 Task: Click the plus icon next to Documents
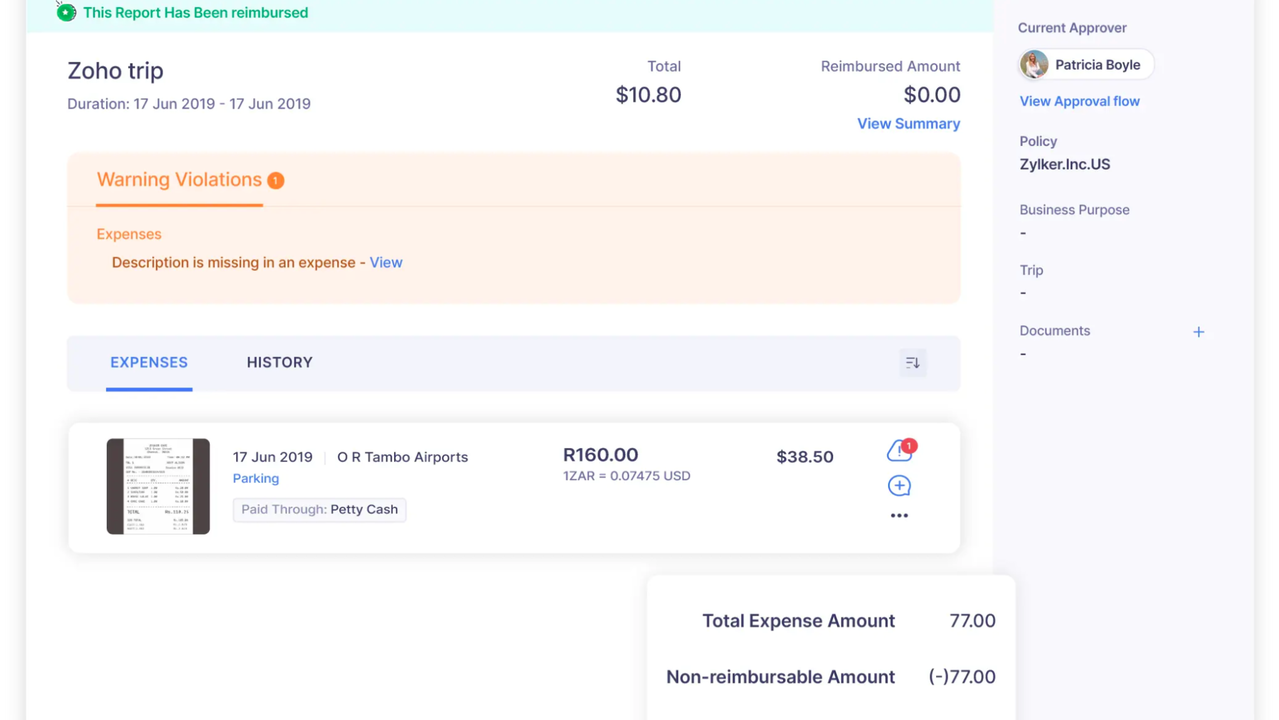1198,331
